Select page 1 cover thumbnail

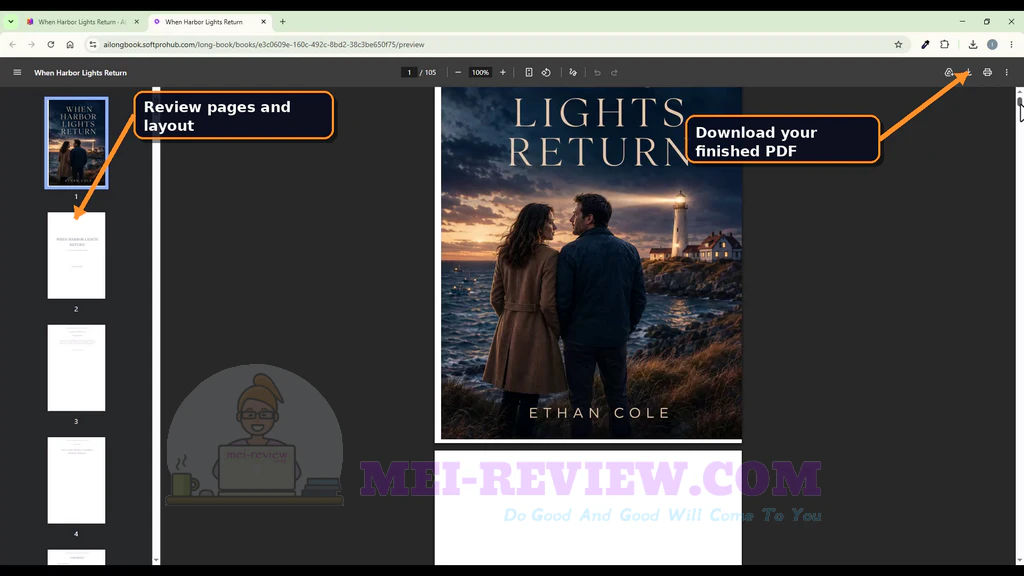tap(76, 142)
